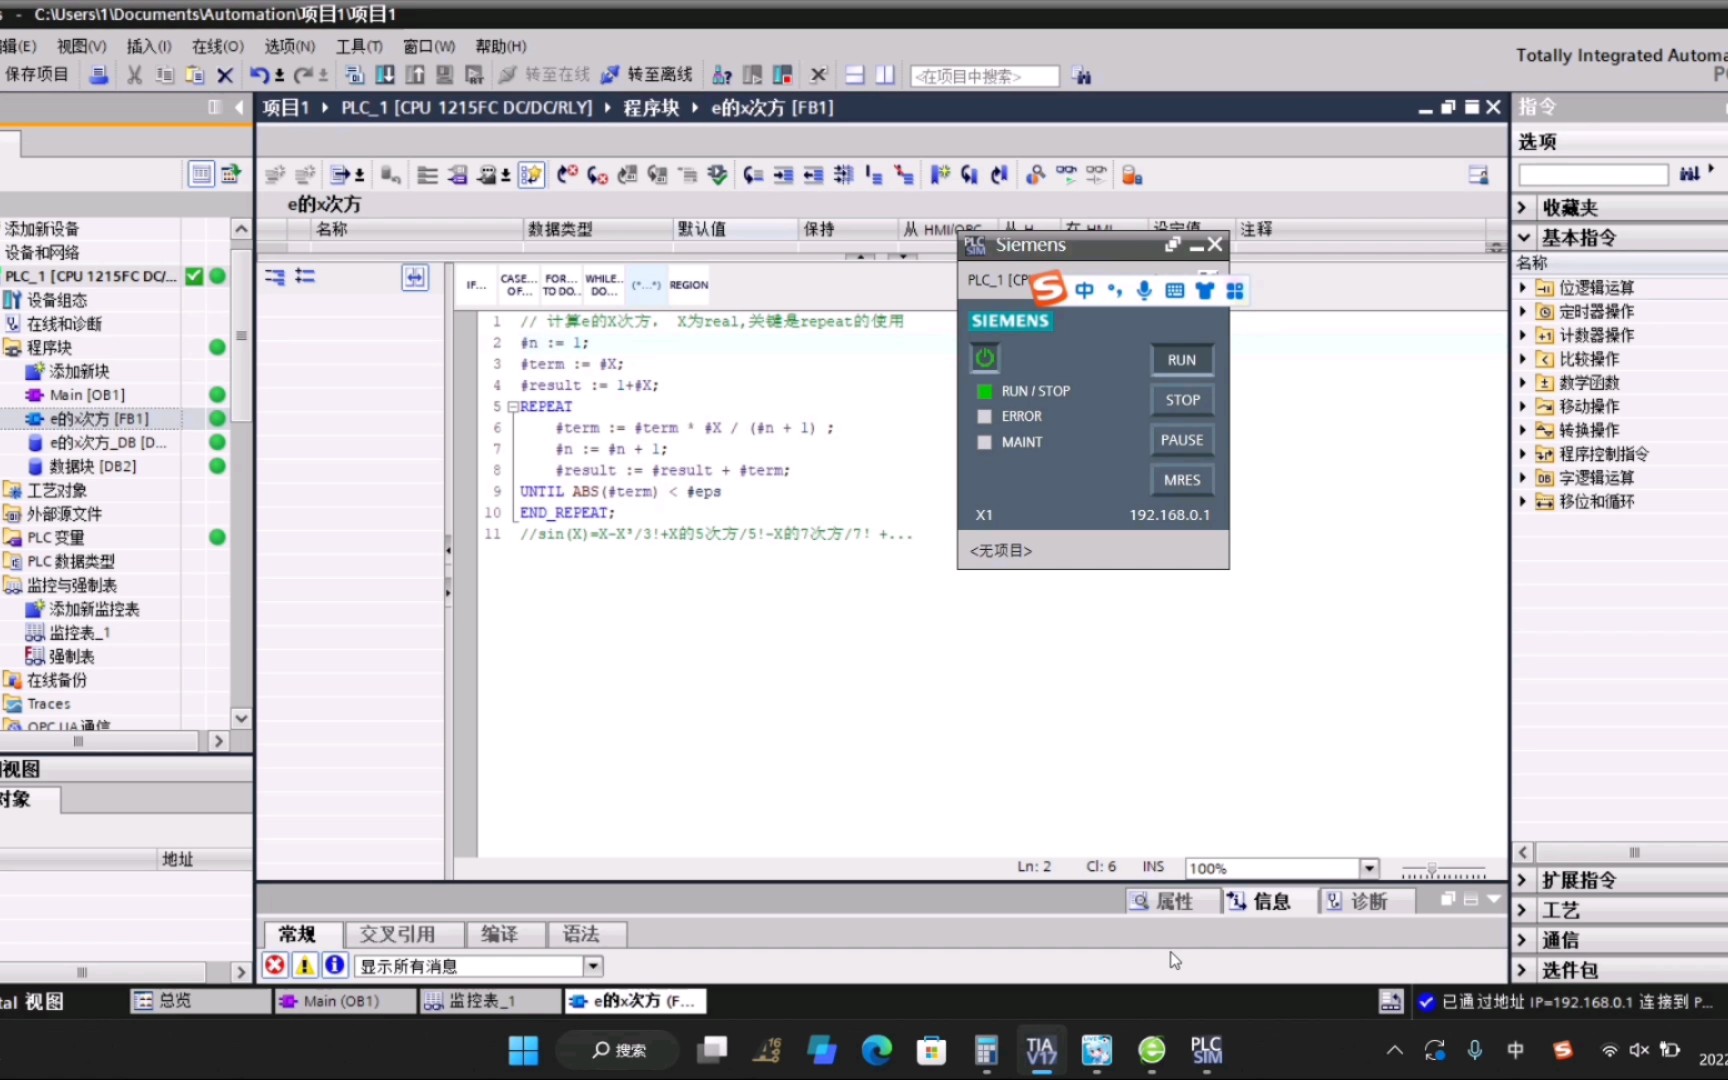1728x1080 pixels.
Task: Toggle the error messages filter icon
Action: [274, 965]
